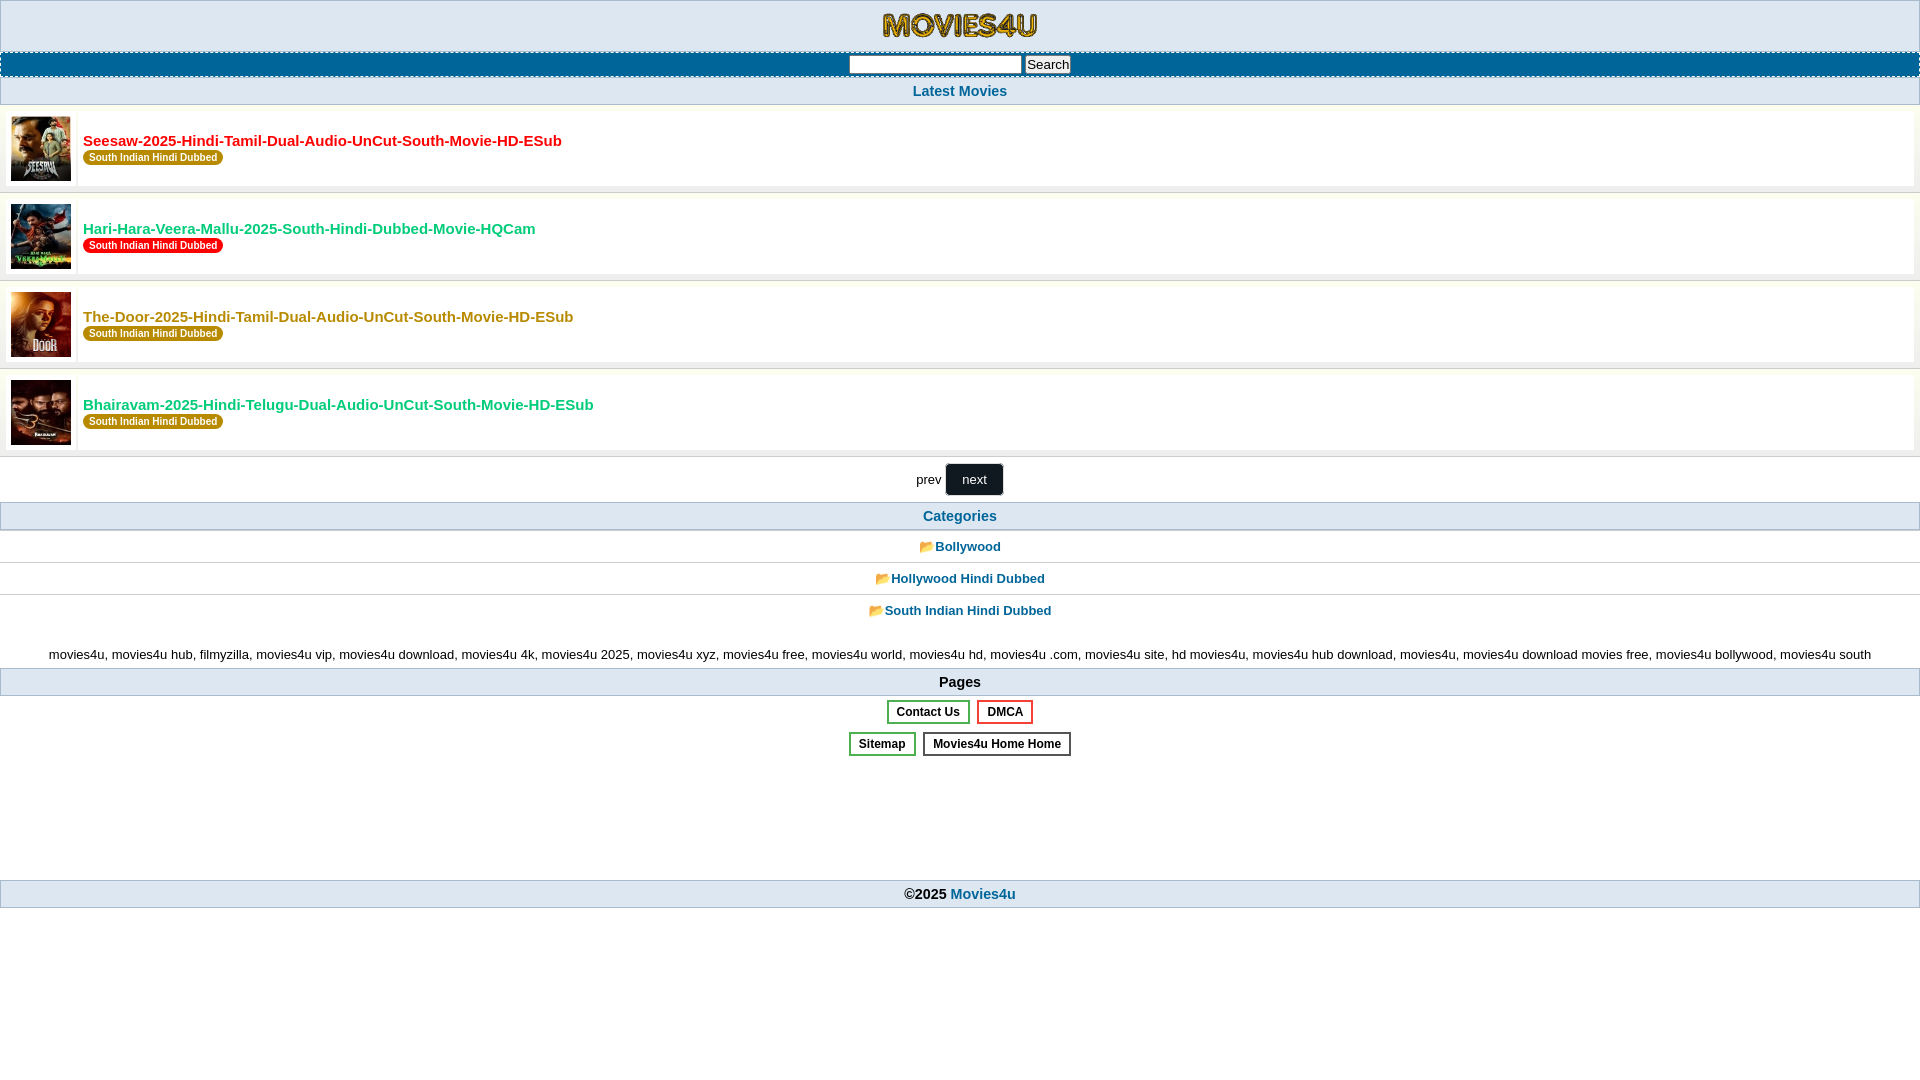The image size is (1920, 1080).
Task: Open the Seesaw 2025 movie link
Action: point(322,141)
